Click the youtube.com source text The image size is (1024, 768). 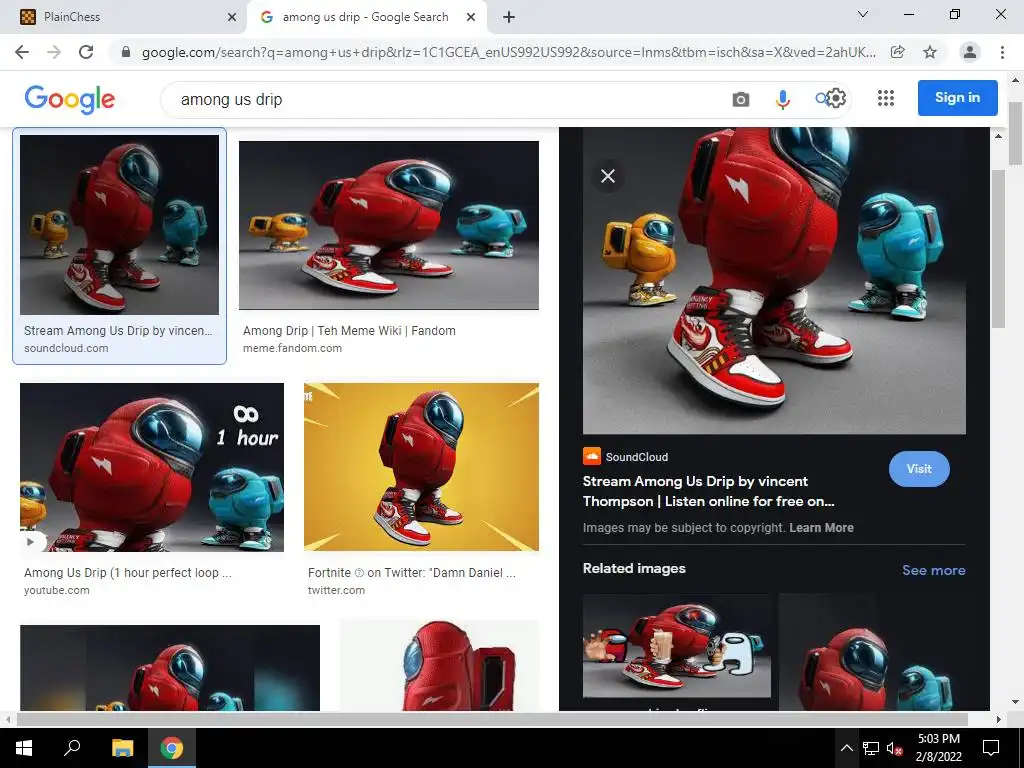pyautogui.click(x=57, y=590)
